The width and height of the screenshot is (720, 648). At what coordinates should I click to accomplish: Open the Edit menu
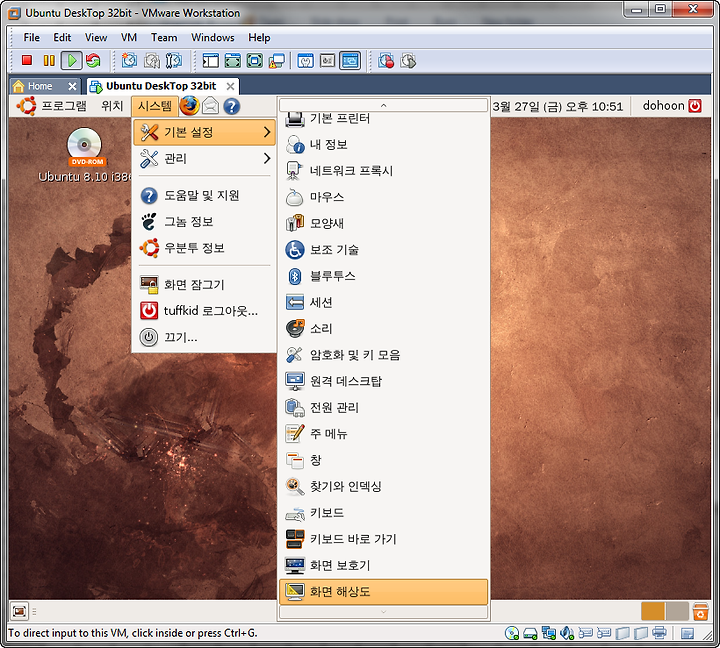click(62, 38)
